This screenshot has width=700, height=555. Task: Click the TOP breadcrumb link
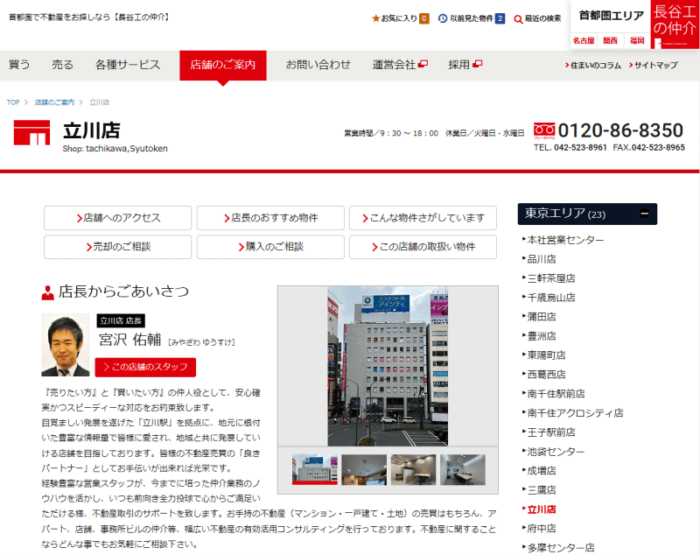pyautogui.click(x=13, y=102)
